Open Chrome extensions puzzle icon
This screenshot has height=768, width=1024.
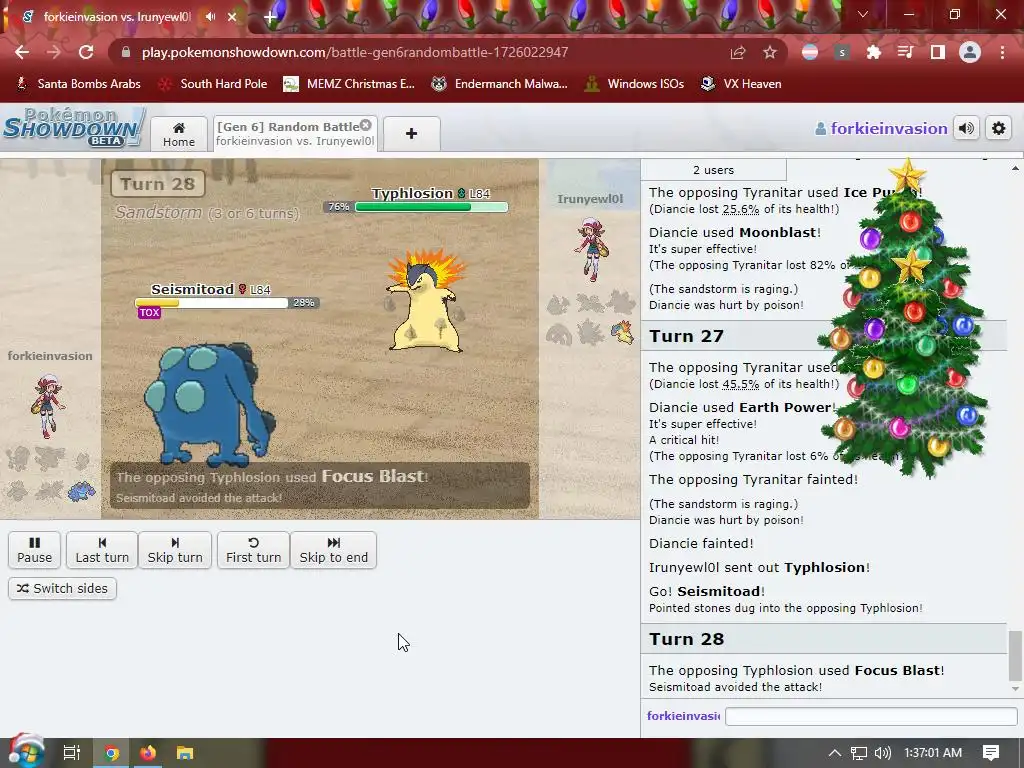[874, 52]
